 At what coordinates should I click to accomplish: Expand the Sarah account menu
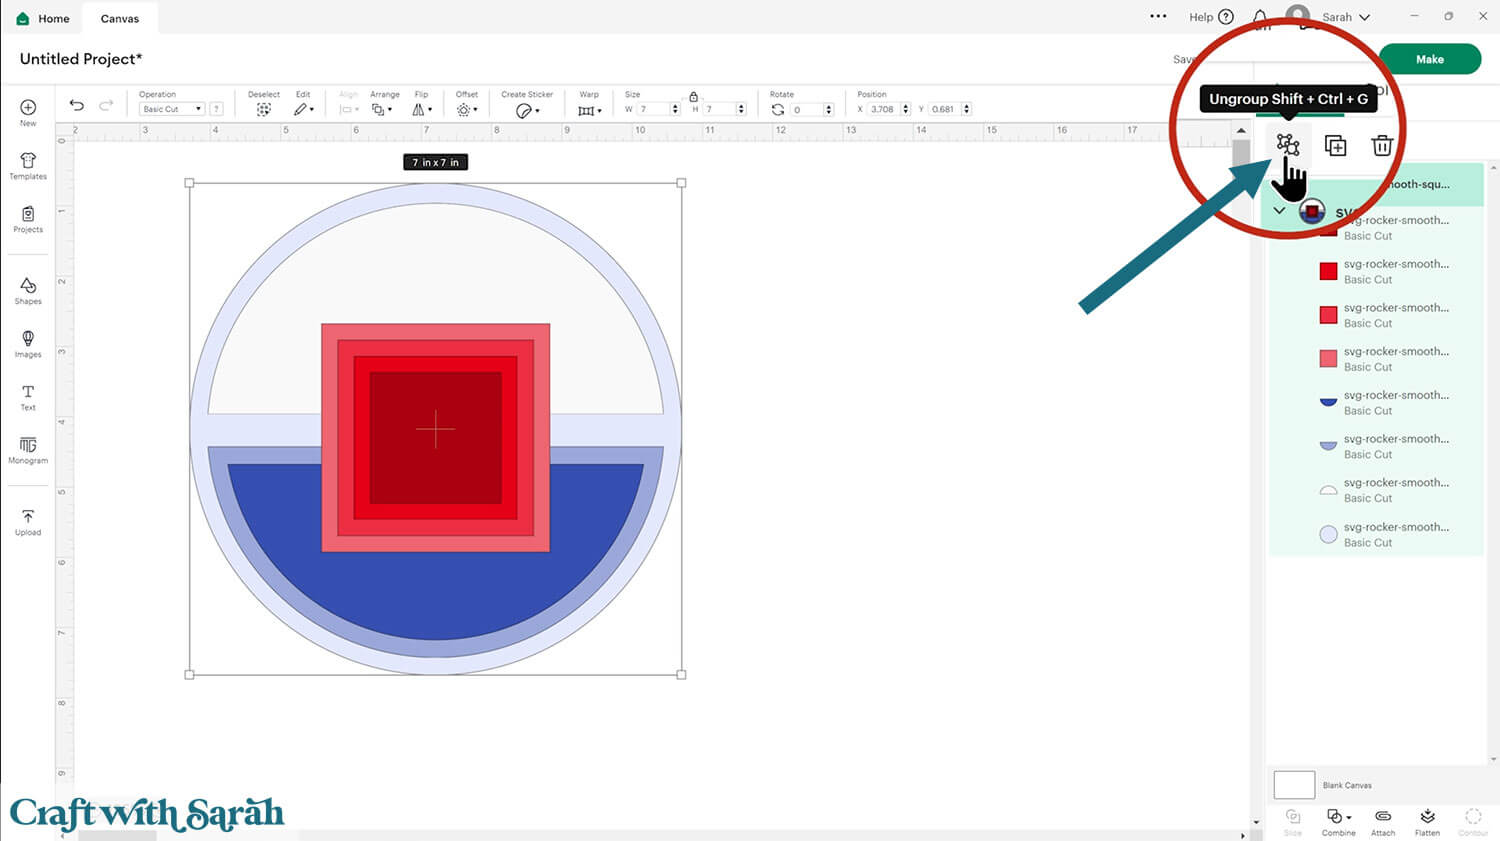click(1345, 17)
